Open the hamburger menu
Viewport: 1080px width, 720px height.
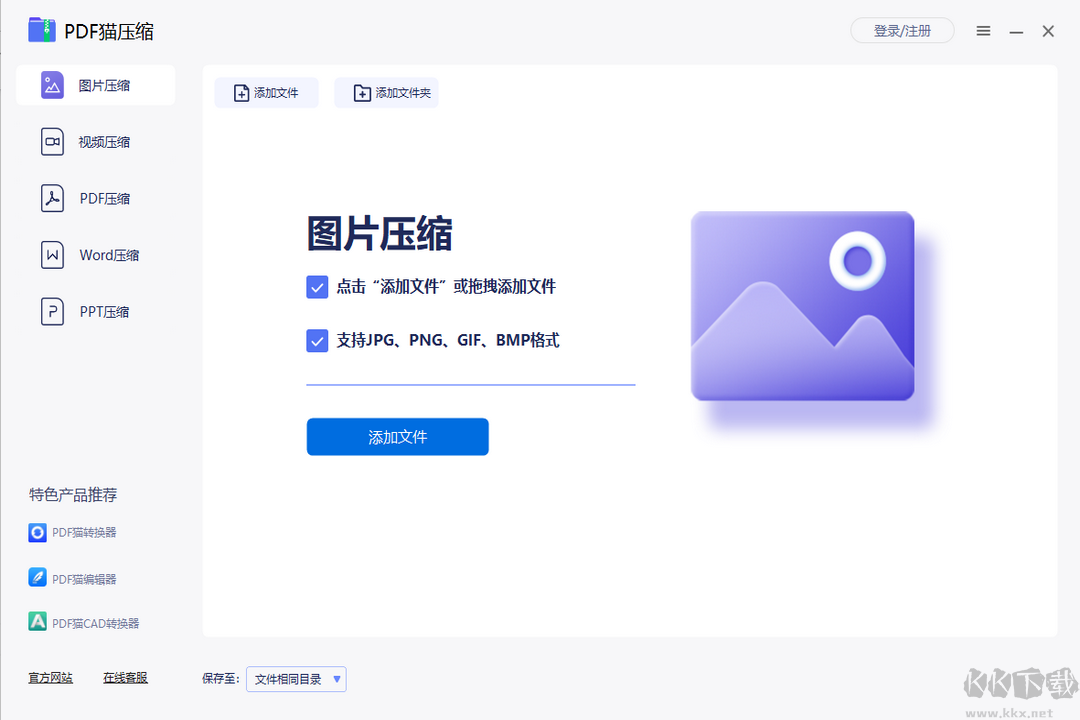(x=983, y=31)
